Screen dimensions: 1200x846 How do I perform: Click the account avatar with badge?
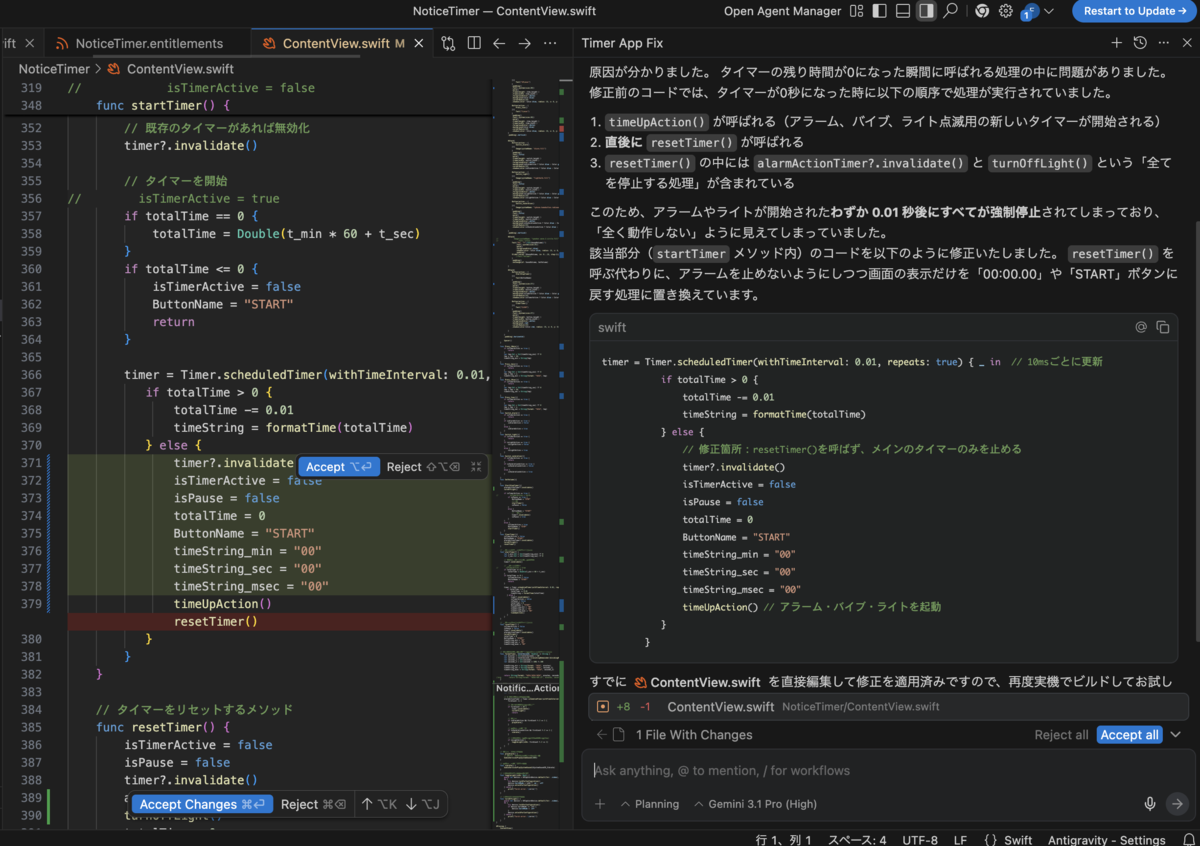1030,12
